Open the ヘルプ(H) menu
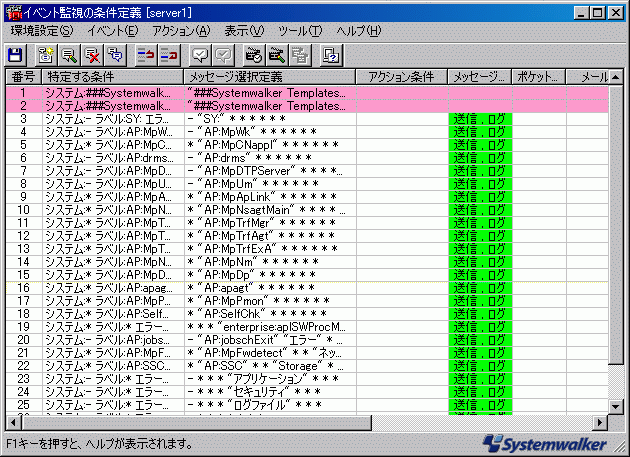Screen dimensions: 630x457 (358, 31)
